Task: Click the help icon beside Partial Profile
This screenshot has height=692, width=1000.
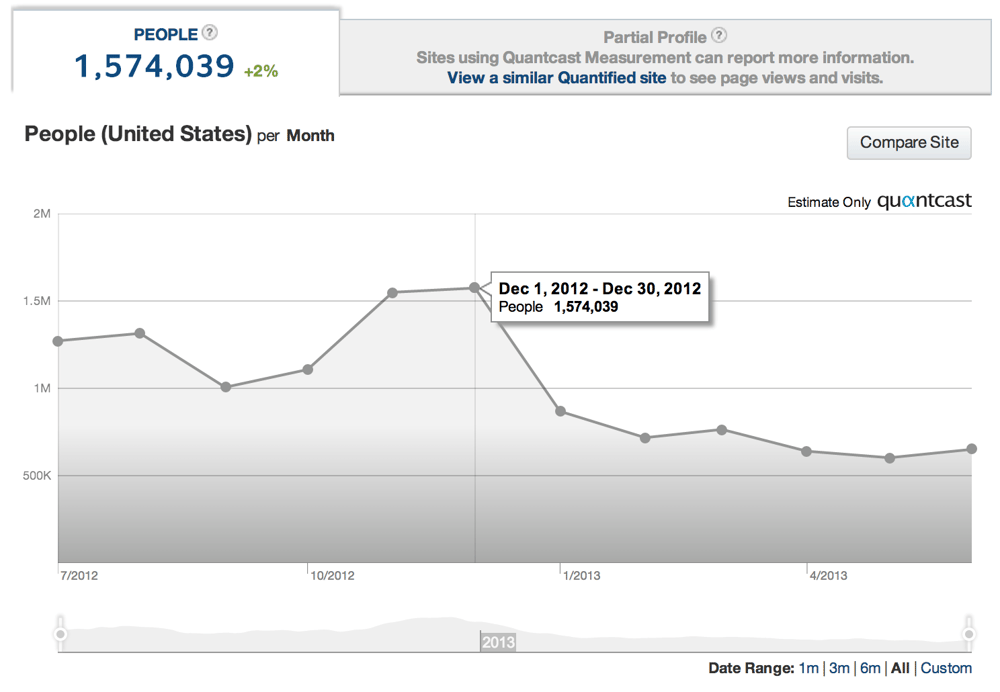Action: (719, 36)
